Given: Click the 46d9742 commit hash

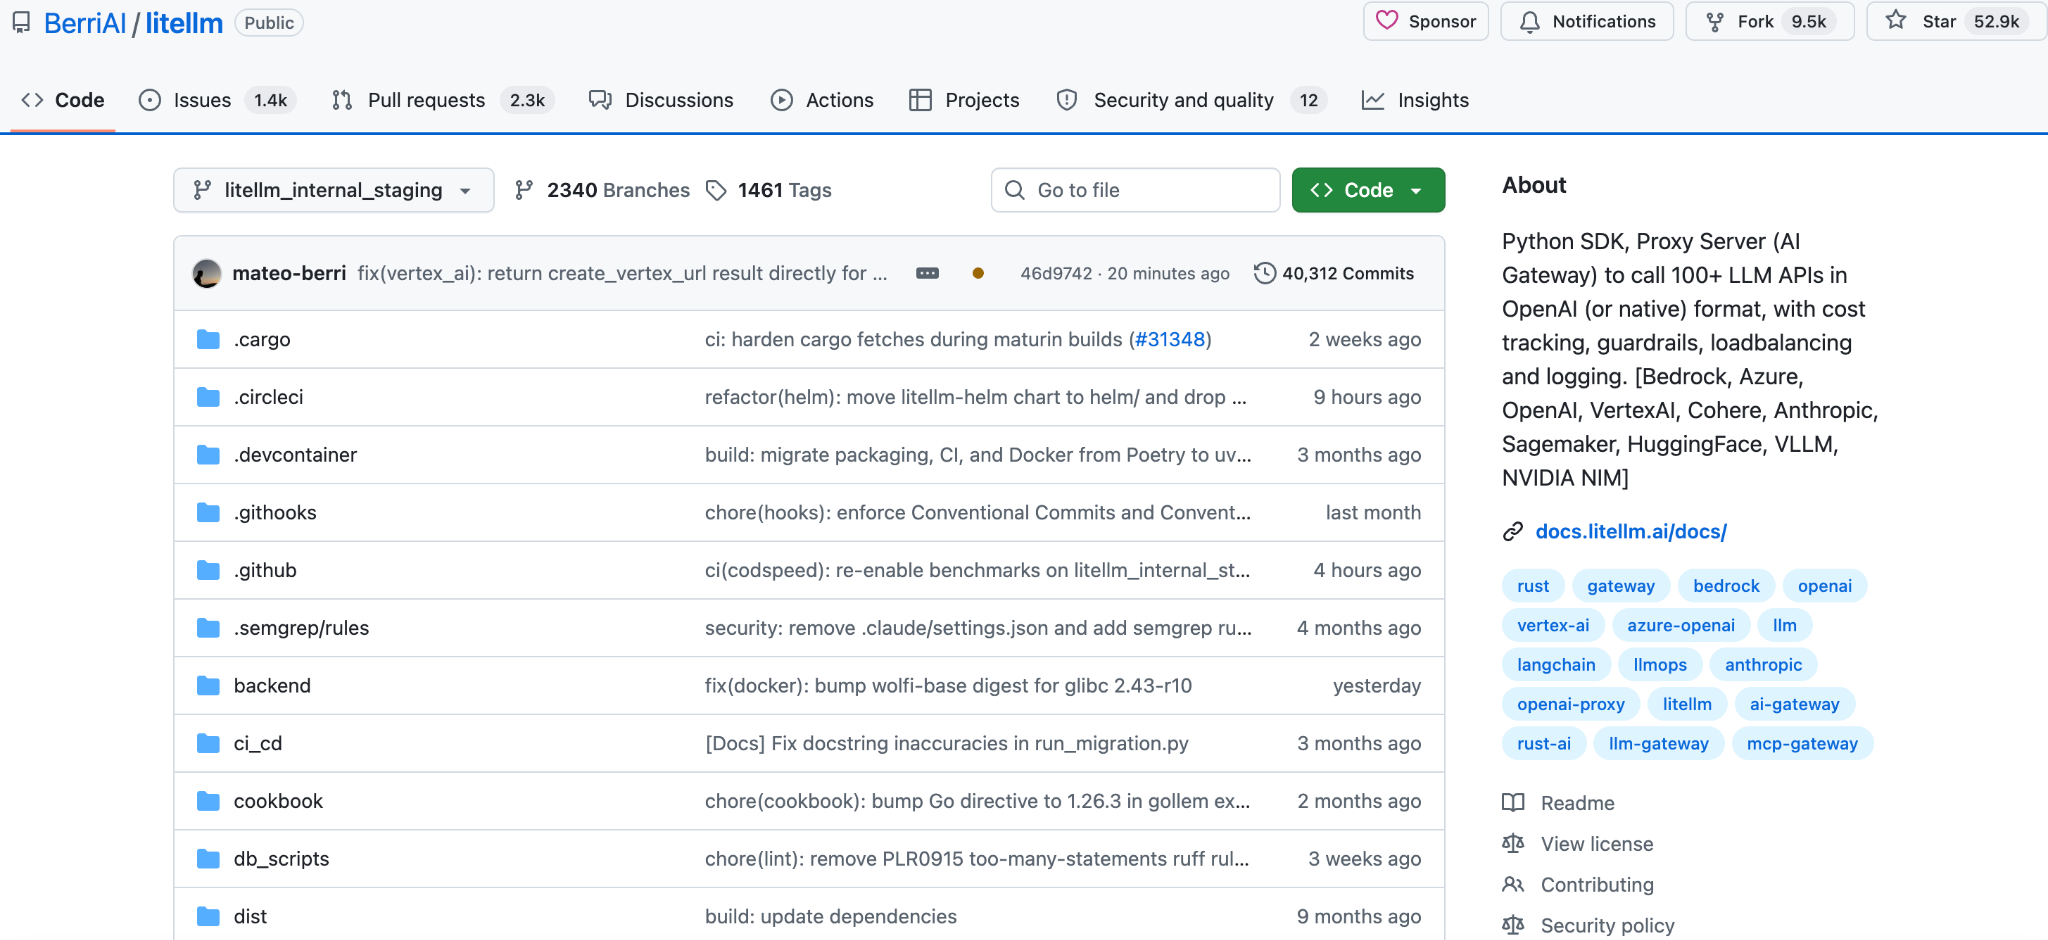Looking at the screenshot, I should pyautogui.click(x=1056, y=273).
